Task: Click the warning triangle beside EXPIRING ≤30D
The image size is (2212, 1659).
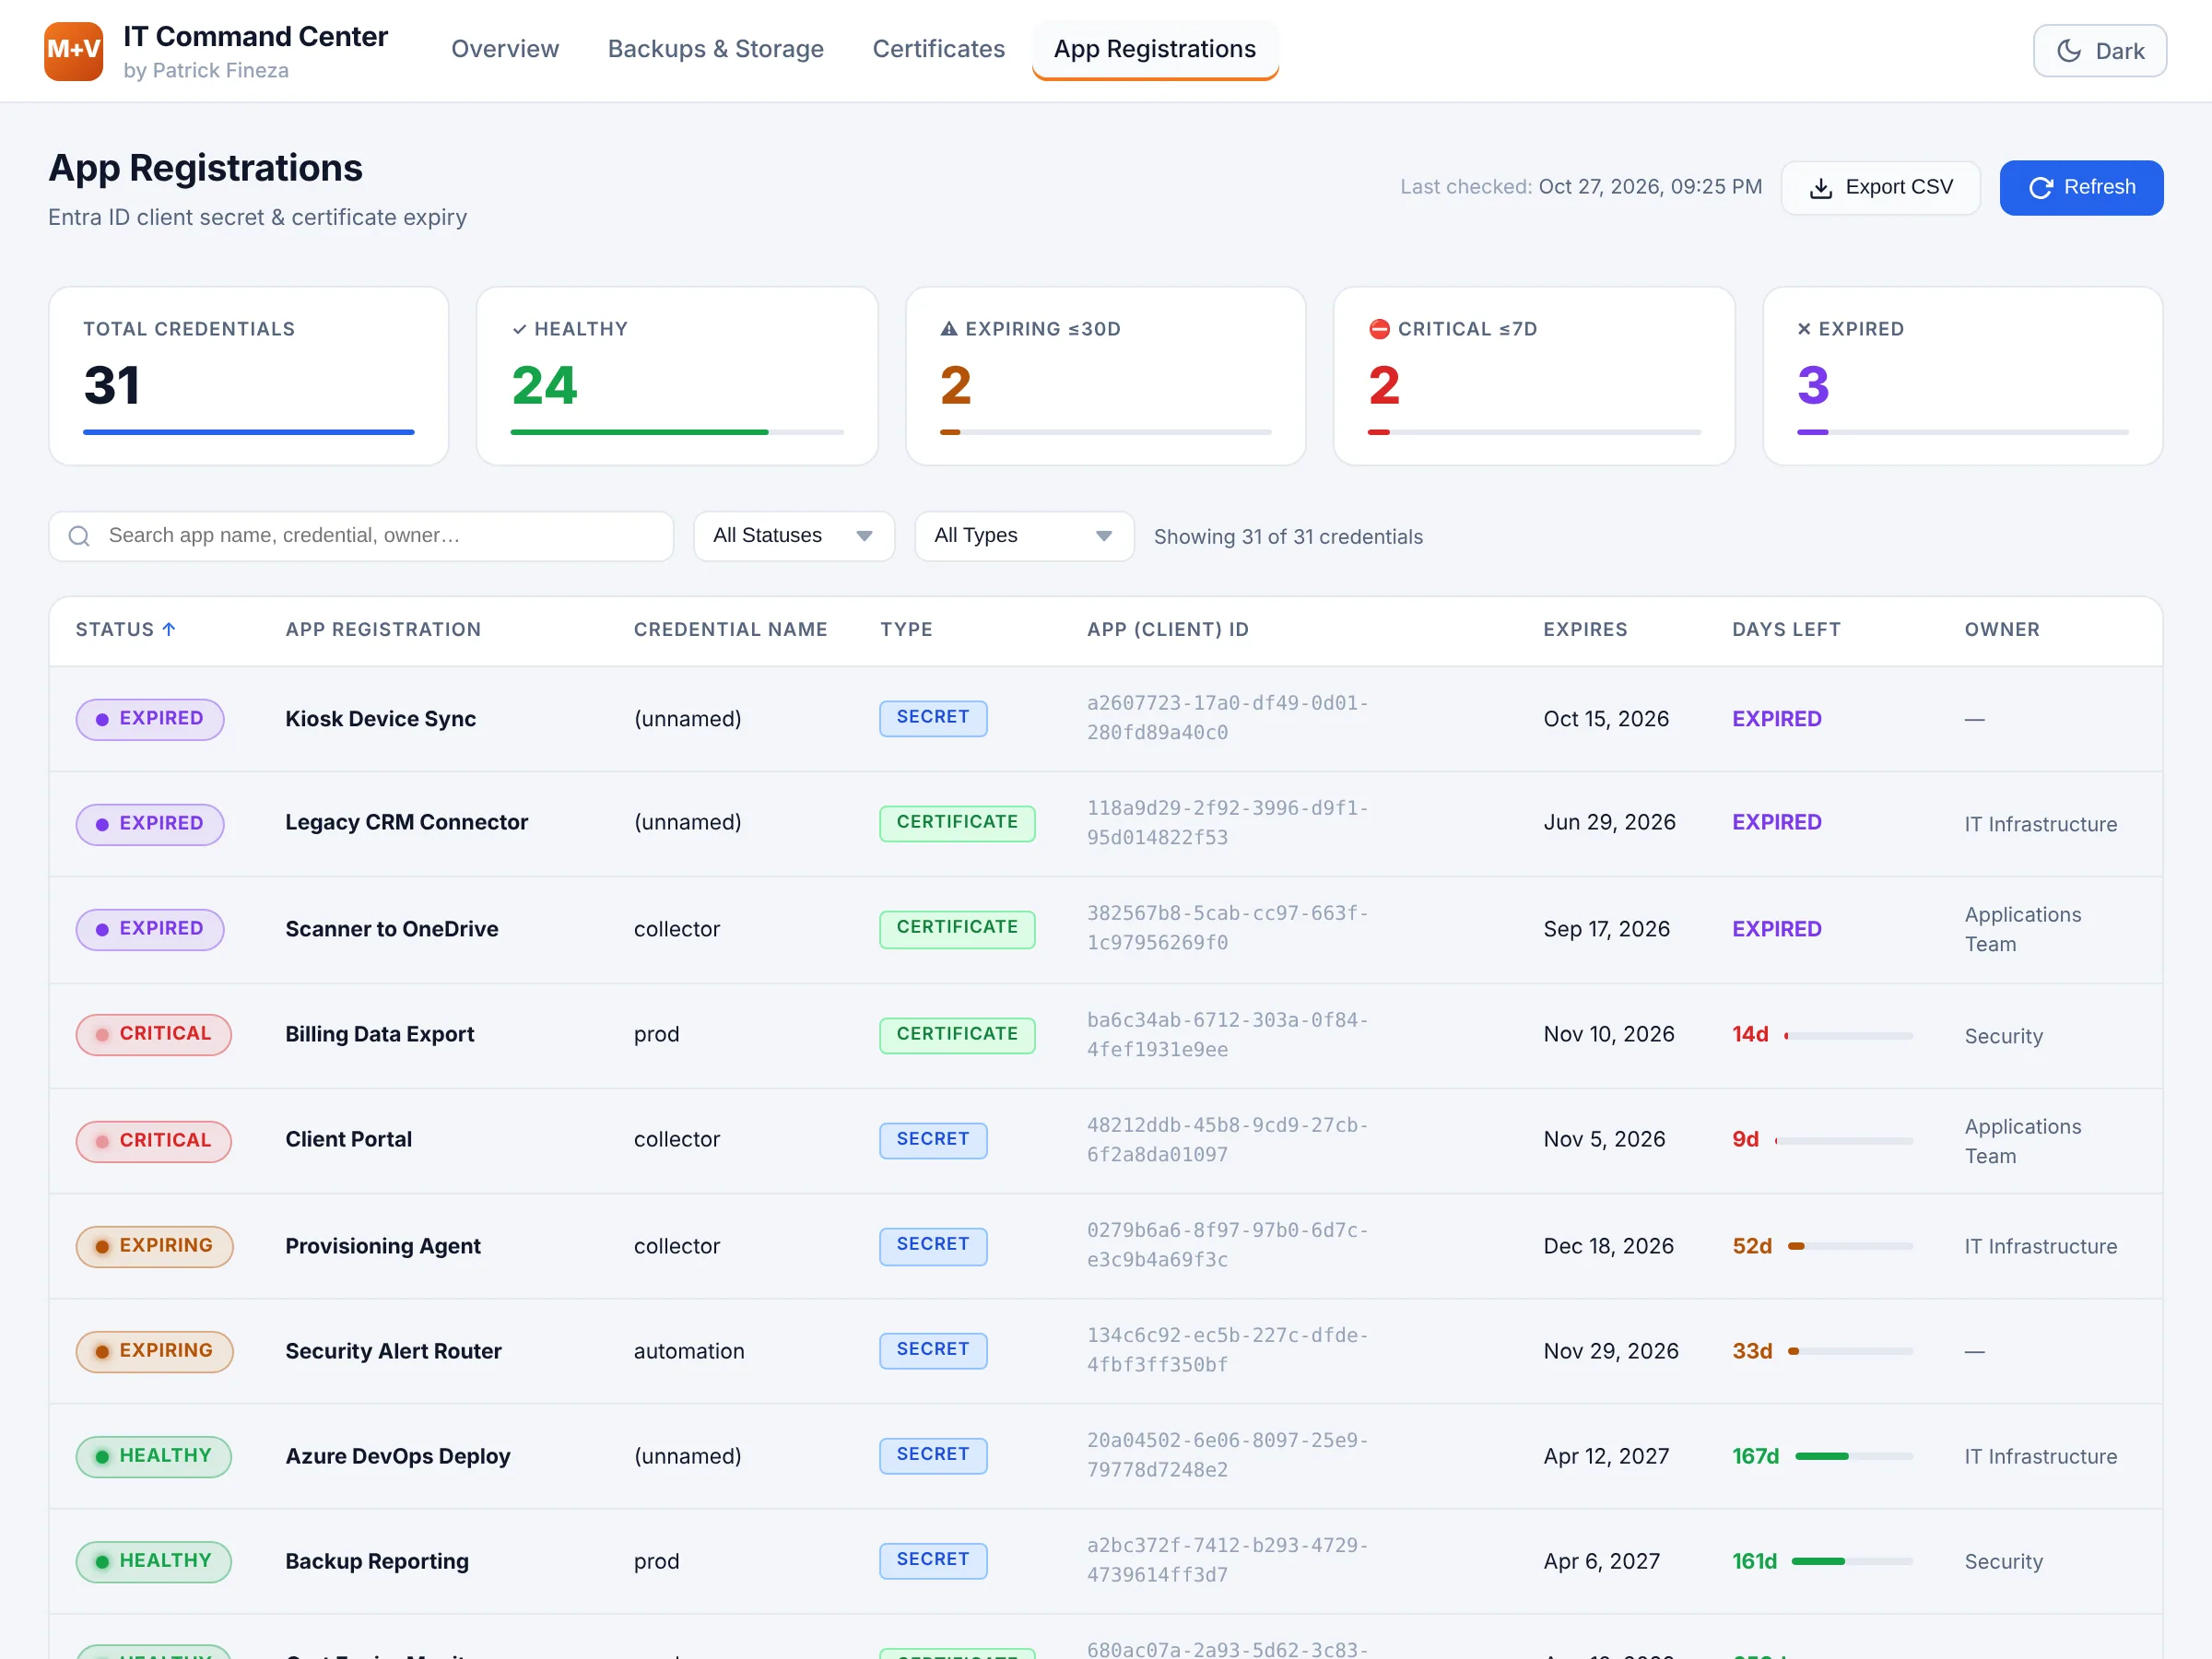Action: pos(949,329)
